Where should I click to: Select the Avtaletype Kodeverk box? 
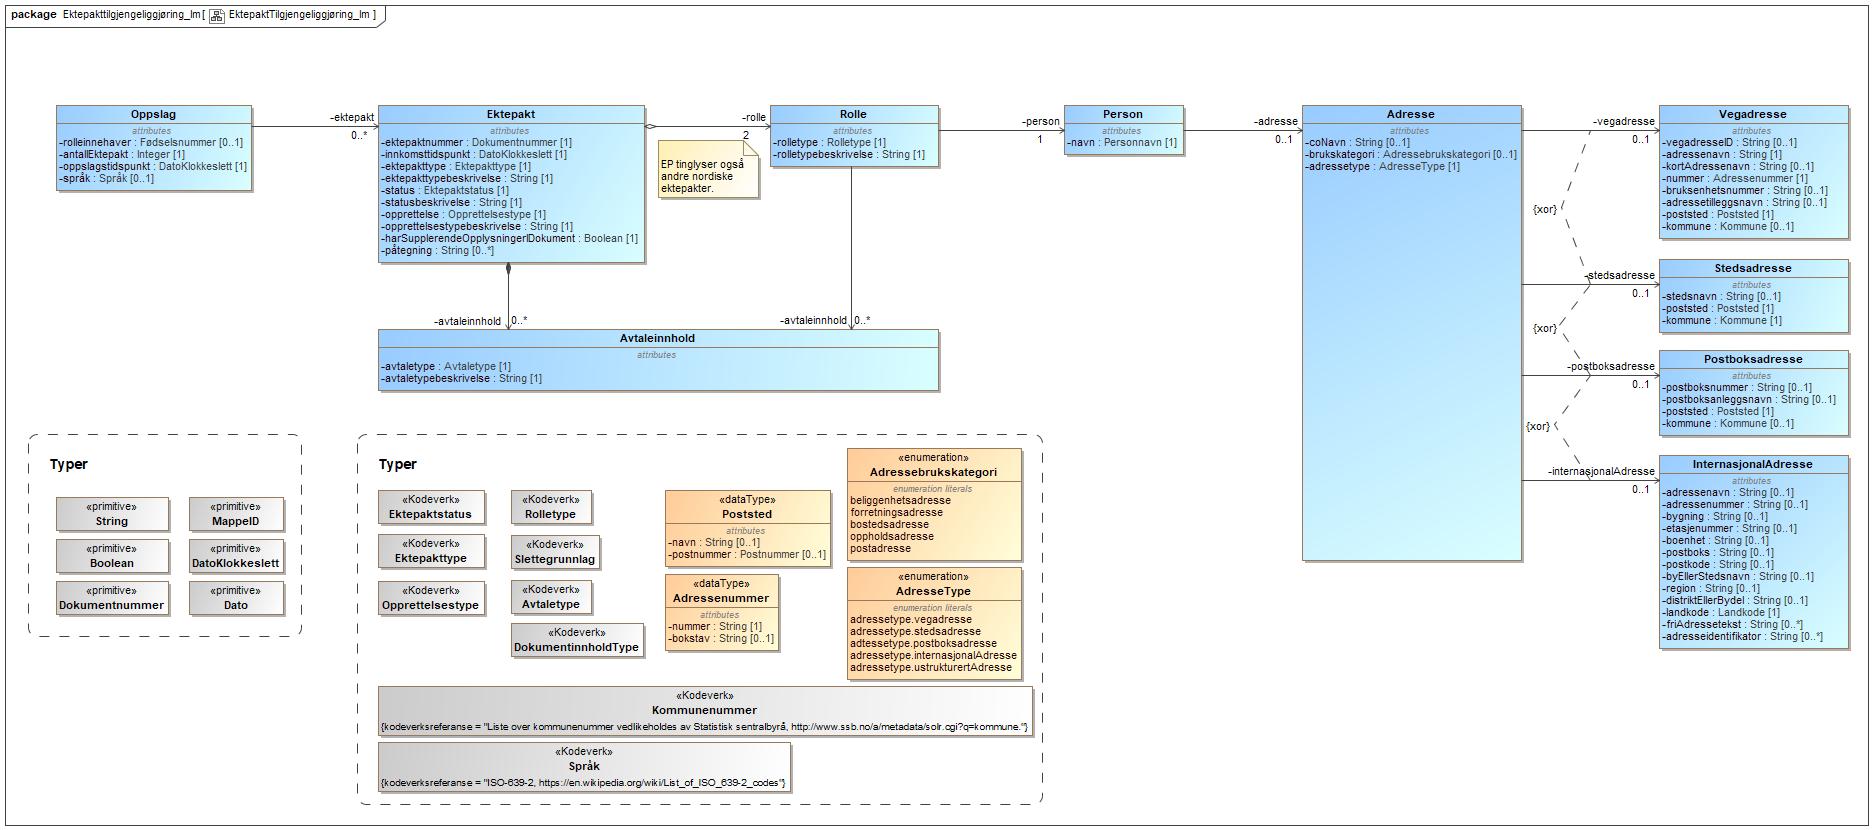point(551,597)
